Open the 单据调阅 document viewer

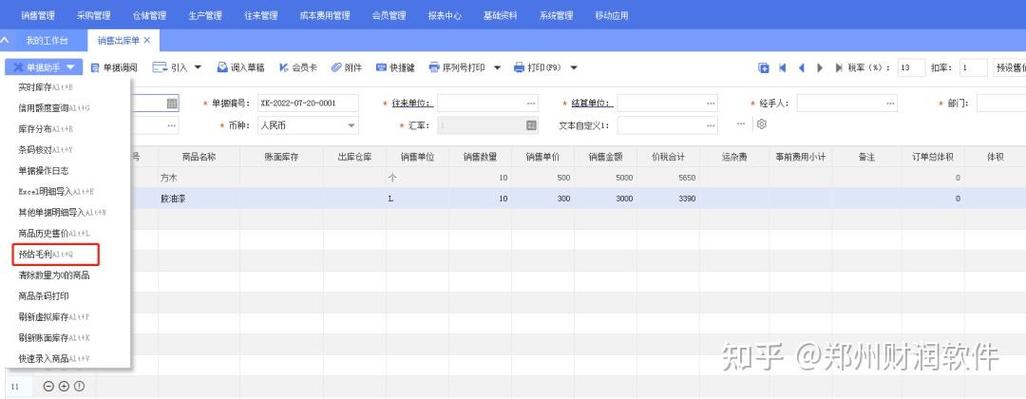[x=114, y=67]
